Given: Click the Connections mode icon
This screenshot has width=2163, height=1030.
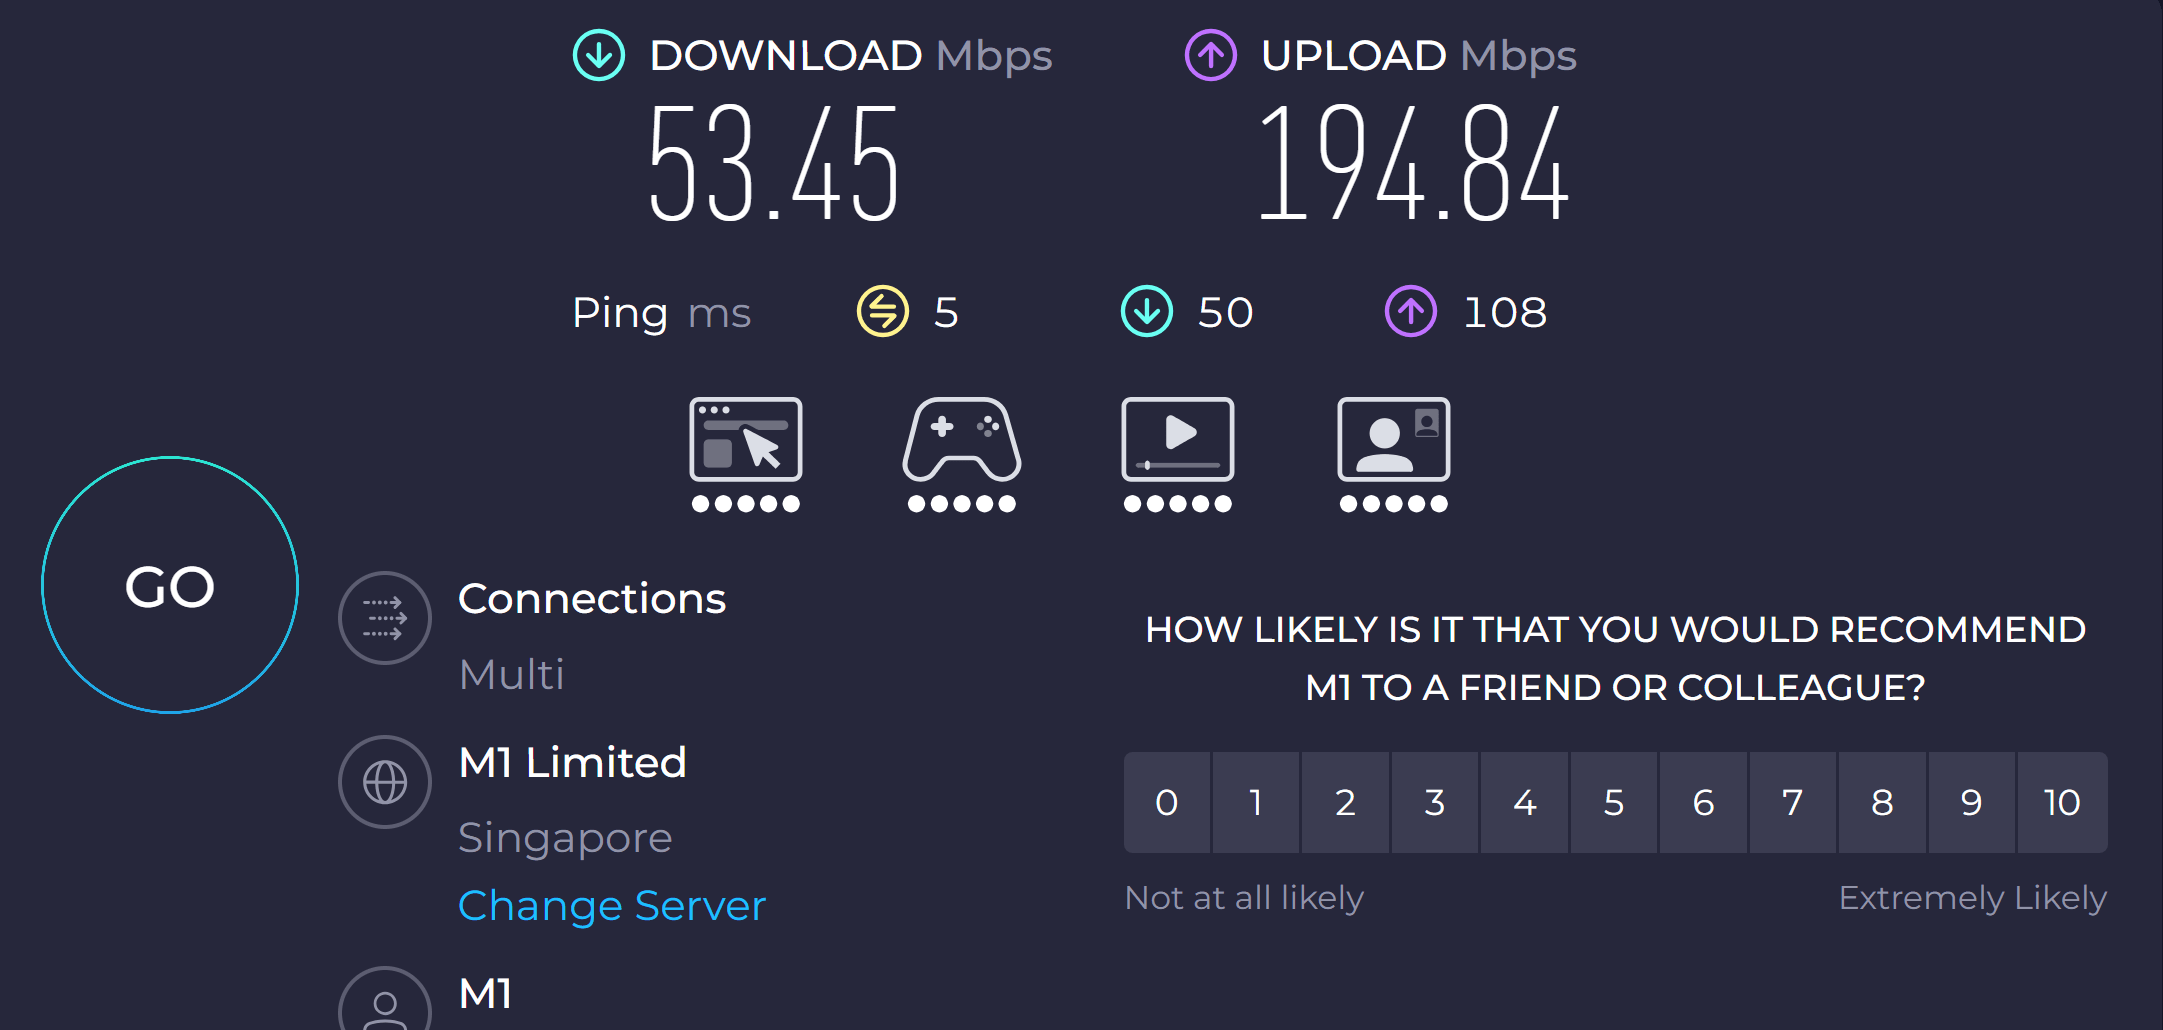Looking at the screenshot, I should tap(385, 618).
